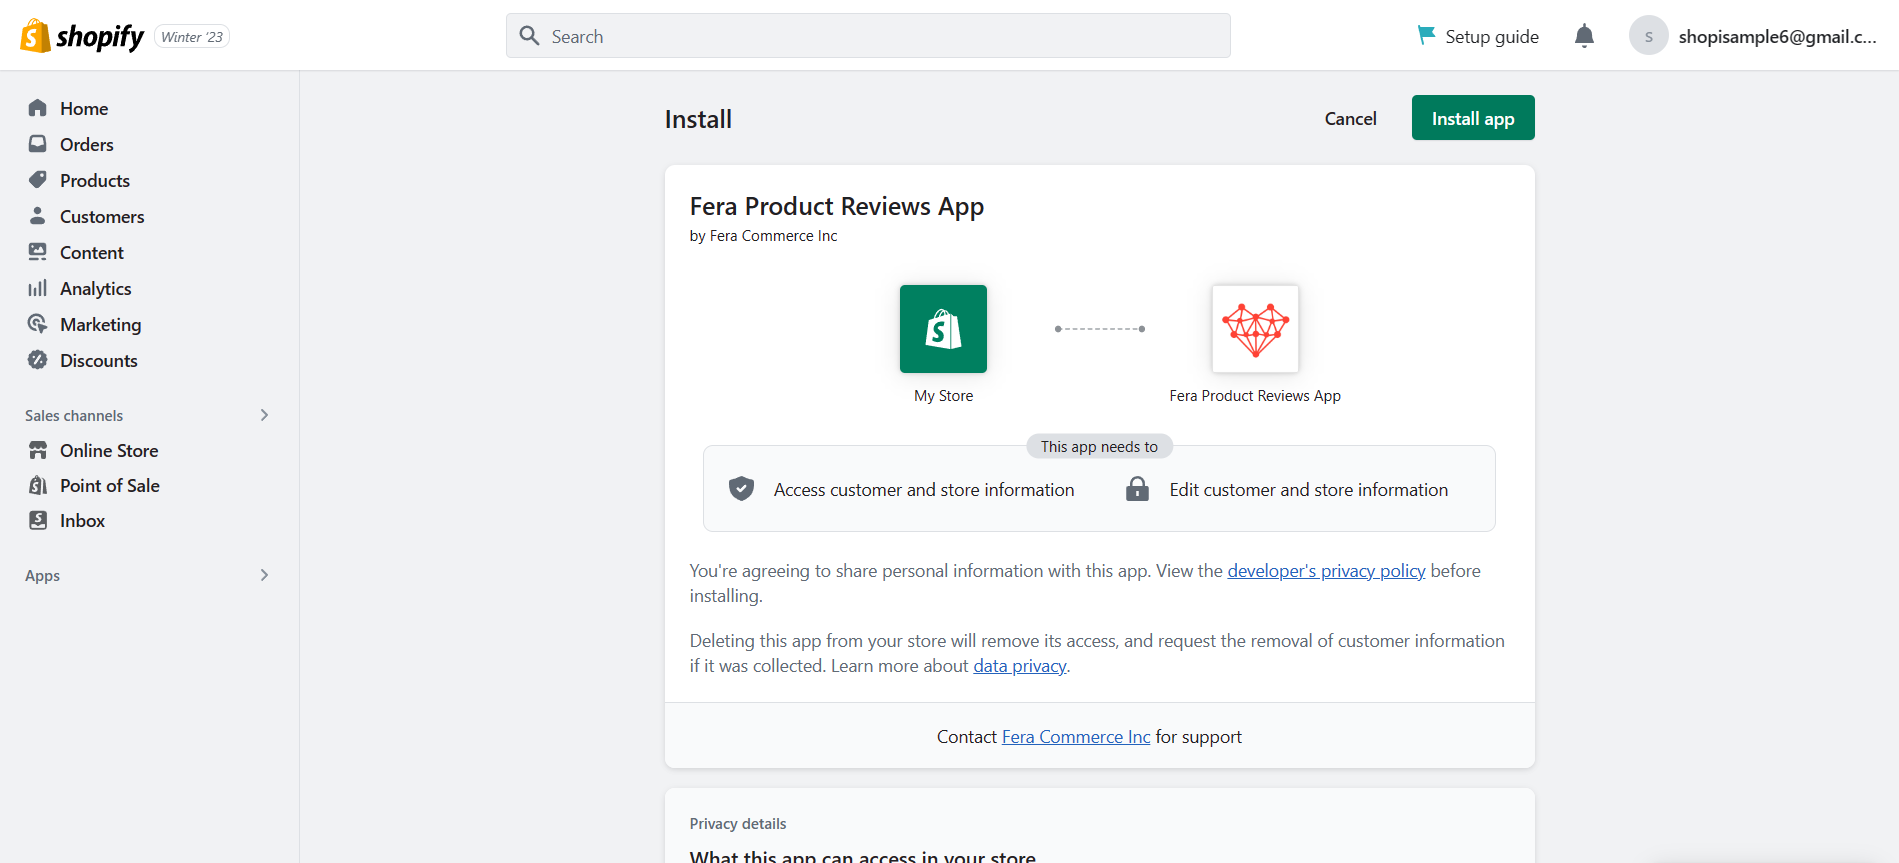Click the lock icon beside Edit customer
1899x863 pixels.
[1137, 489]
